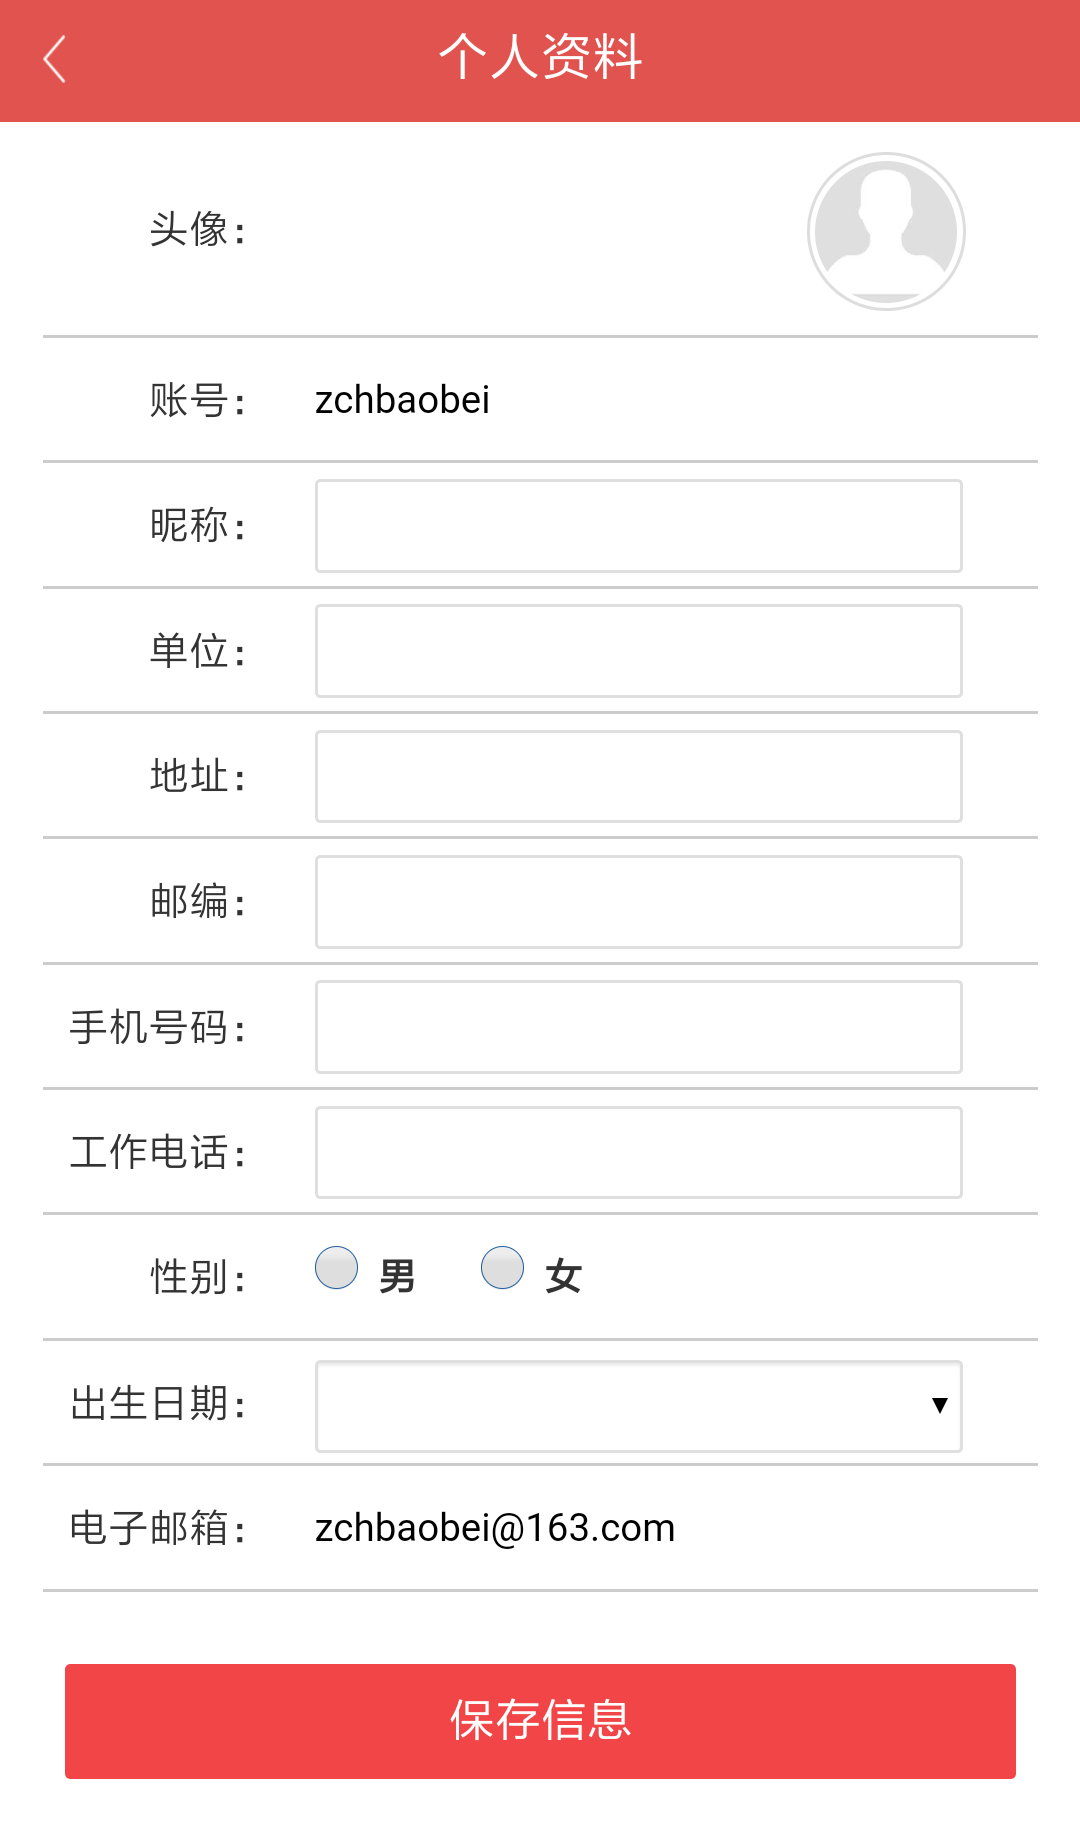Tap the 个人资料 page title
This screenshot has width=1080, height=1843.
pyautogui.click(x=540, y=57)
